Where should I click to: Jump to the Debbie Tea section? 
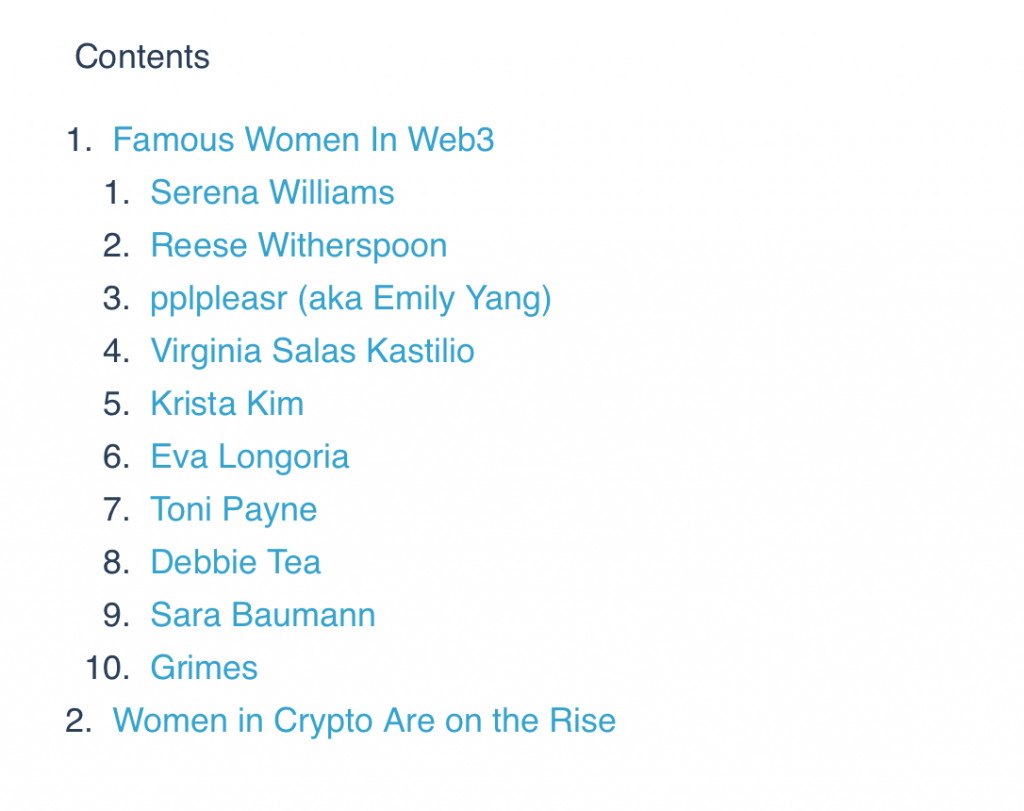click(x=235, y=562)
